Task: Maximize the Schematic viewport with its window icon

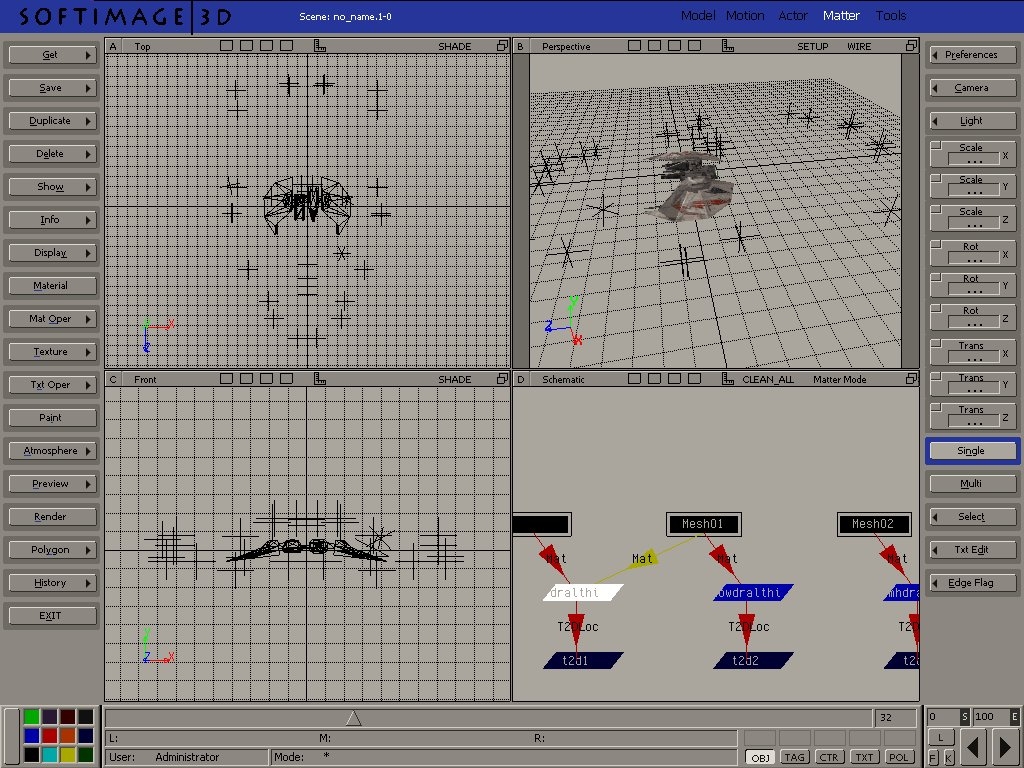Action: click(x=911, y=379)
